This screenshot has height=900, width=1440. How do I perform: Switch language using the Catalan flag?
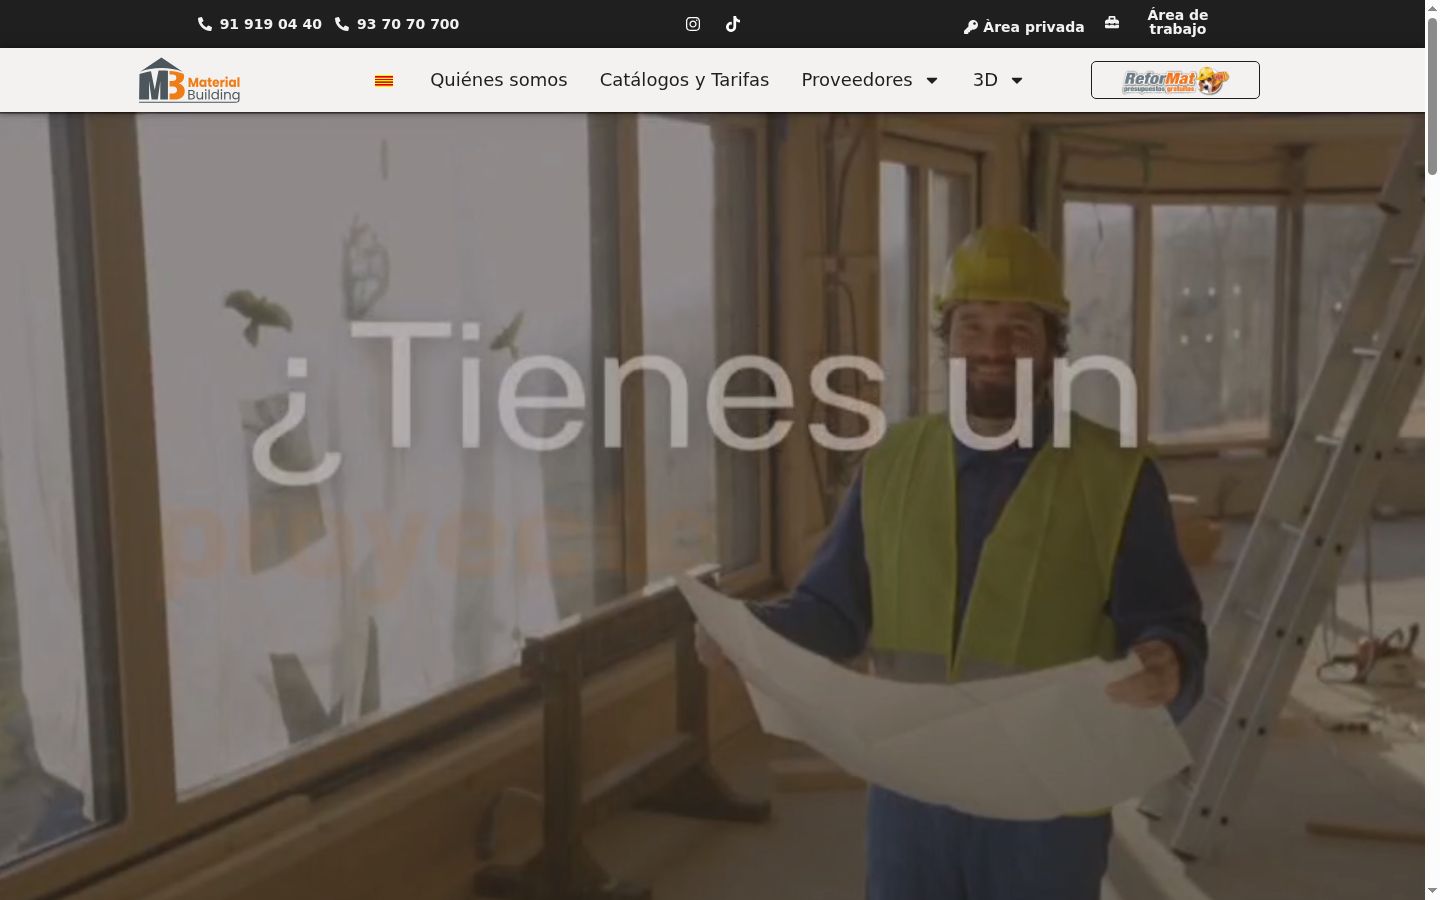[384, 81]
